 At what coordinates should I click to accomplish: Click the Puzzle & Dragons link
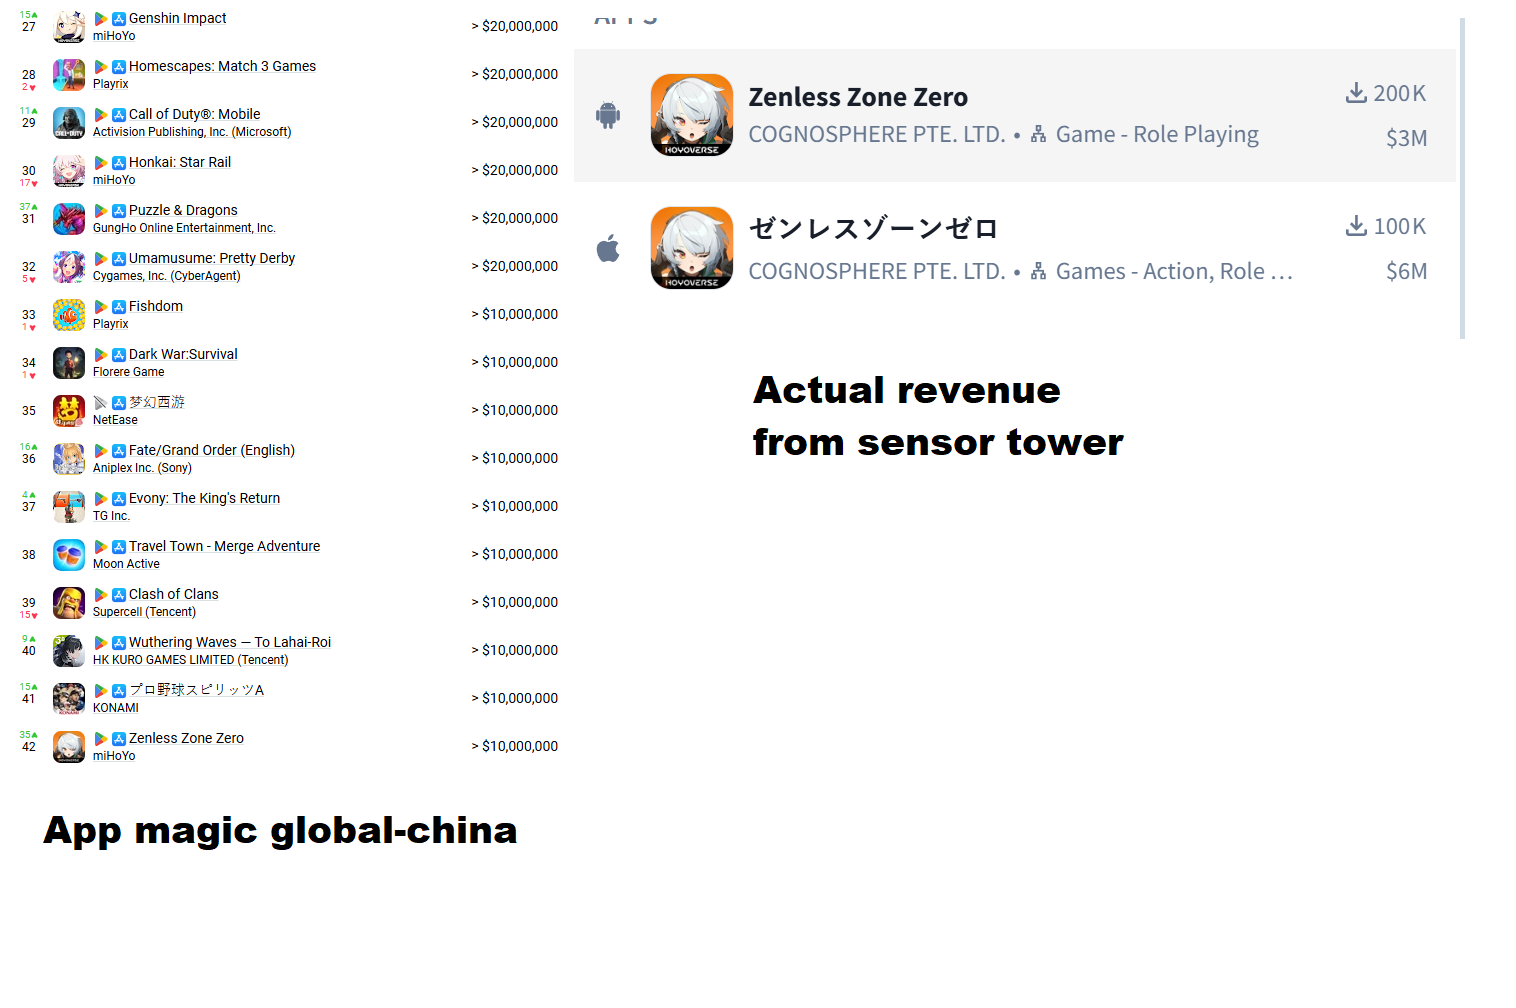[183, 211]
